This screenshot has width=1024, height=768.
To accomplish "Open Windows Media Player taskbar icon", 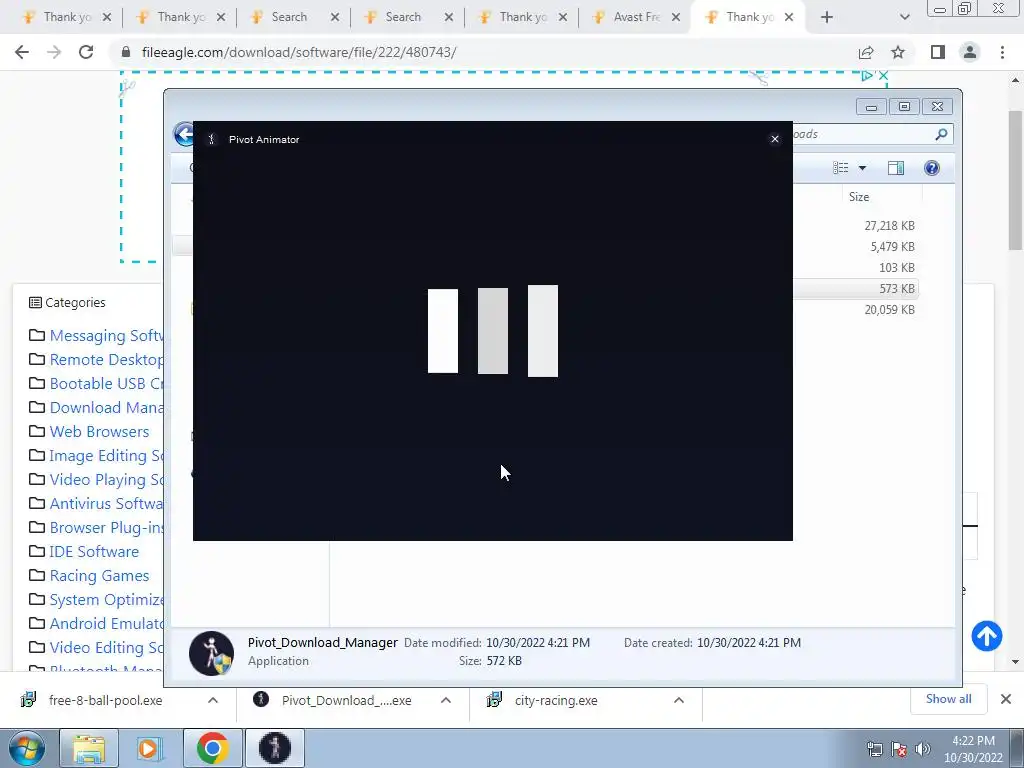I will (x=150, y=748).
